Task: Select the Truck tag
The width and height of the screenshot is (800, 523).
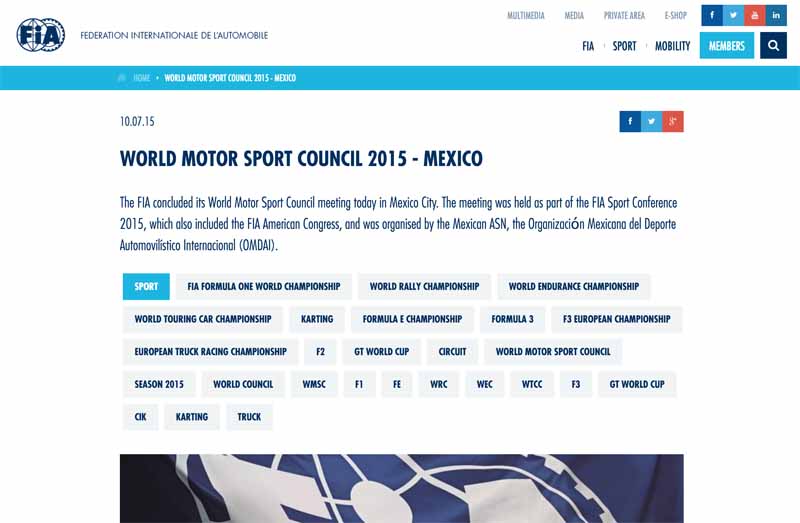Action: click(x=249, y=417)
